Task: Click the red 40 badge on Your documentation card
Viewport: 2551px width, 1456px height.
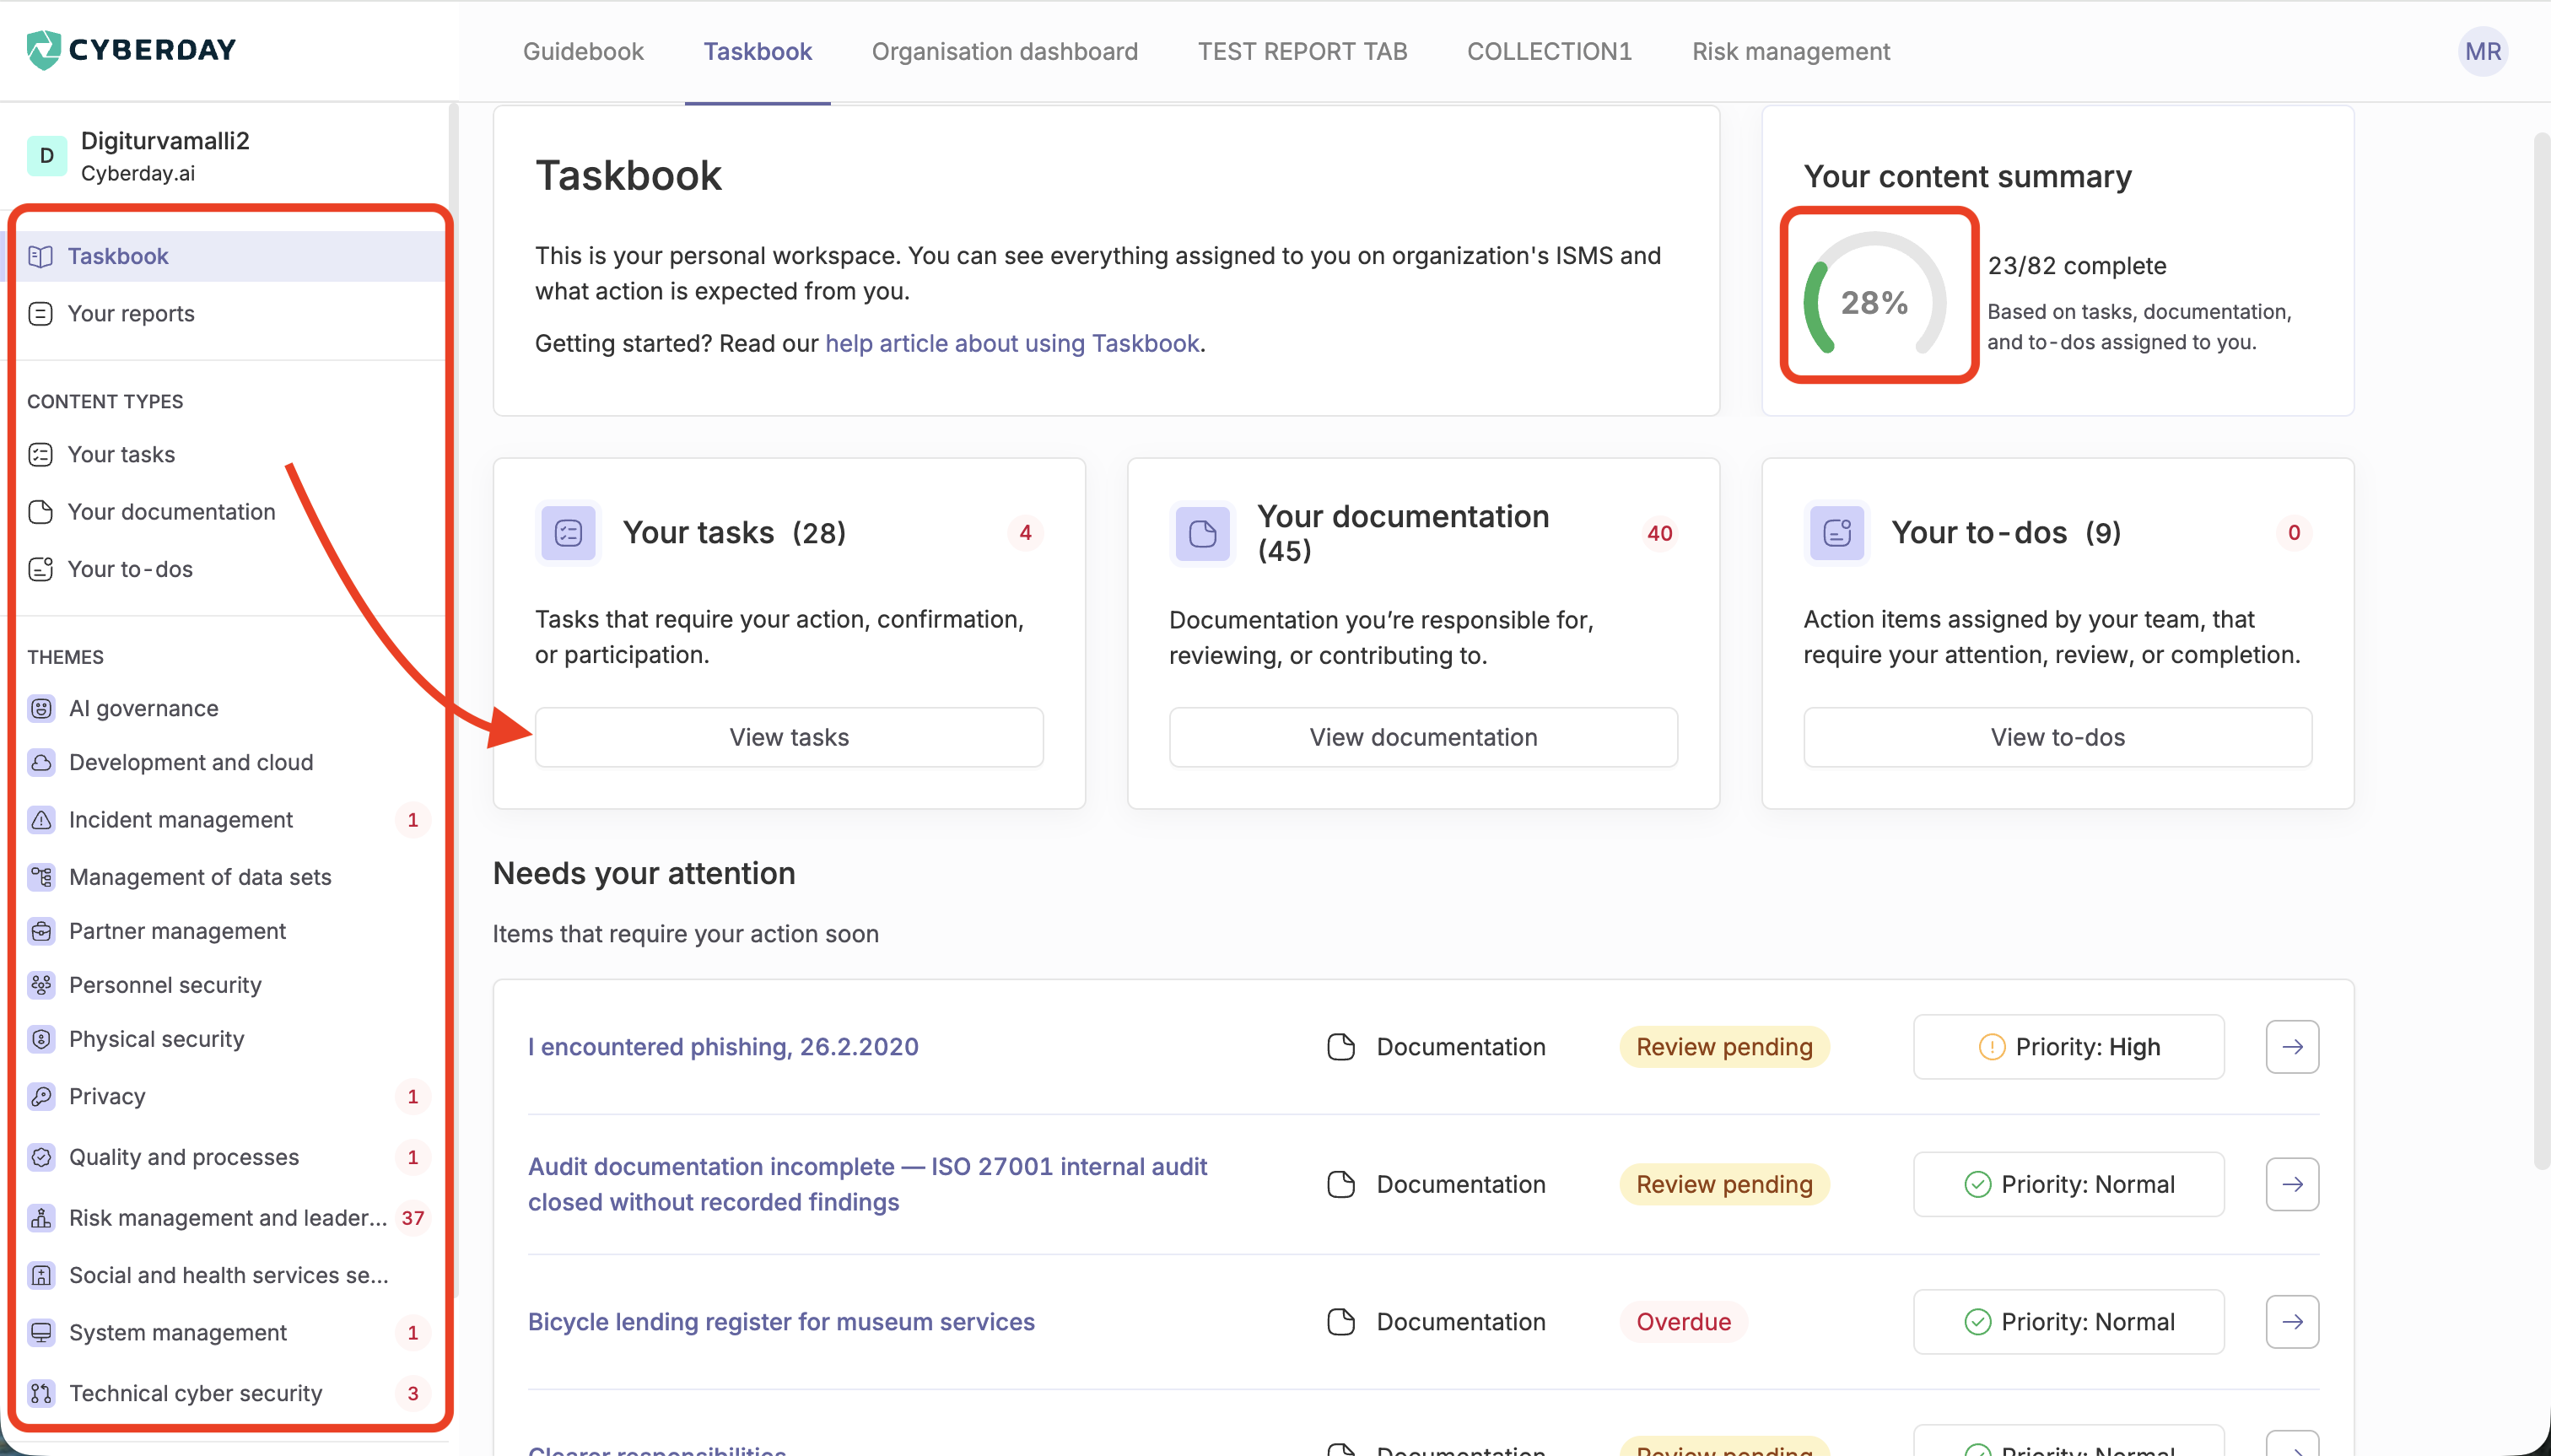Action: tap(1659, 533)
